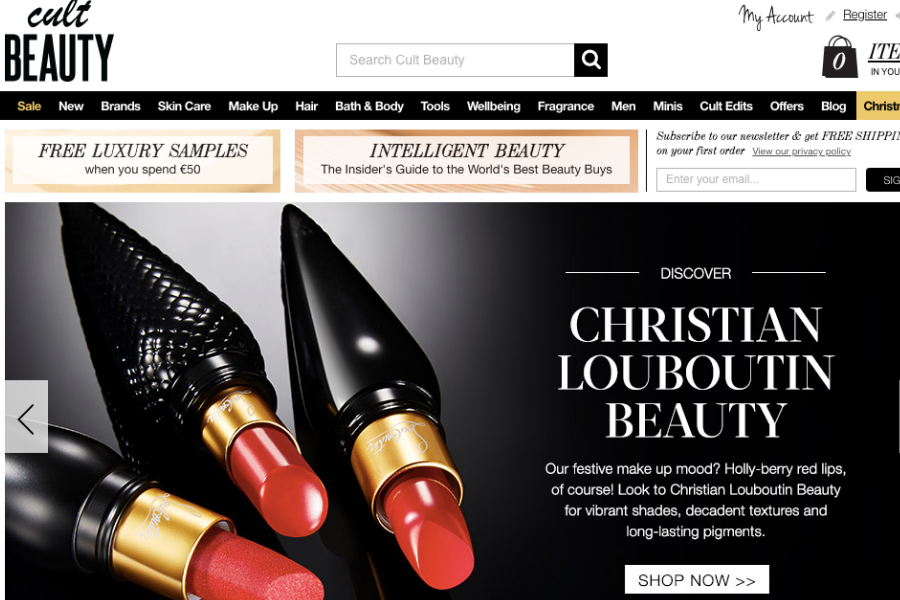
Task: Open the Christmas tab in navigation
Action: click(x=878, y=106)
